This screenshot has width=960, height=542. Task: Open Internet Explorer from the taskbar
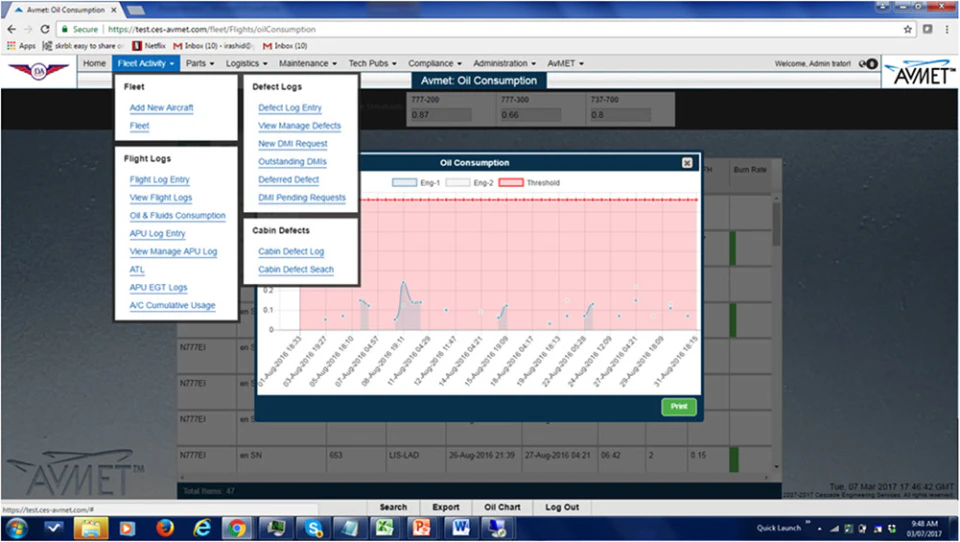(201, 528)
